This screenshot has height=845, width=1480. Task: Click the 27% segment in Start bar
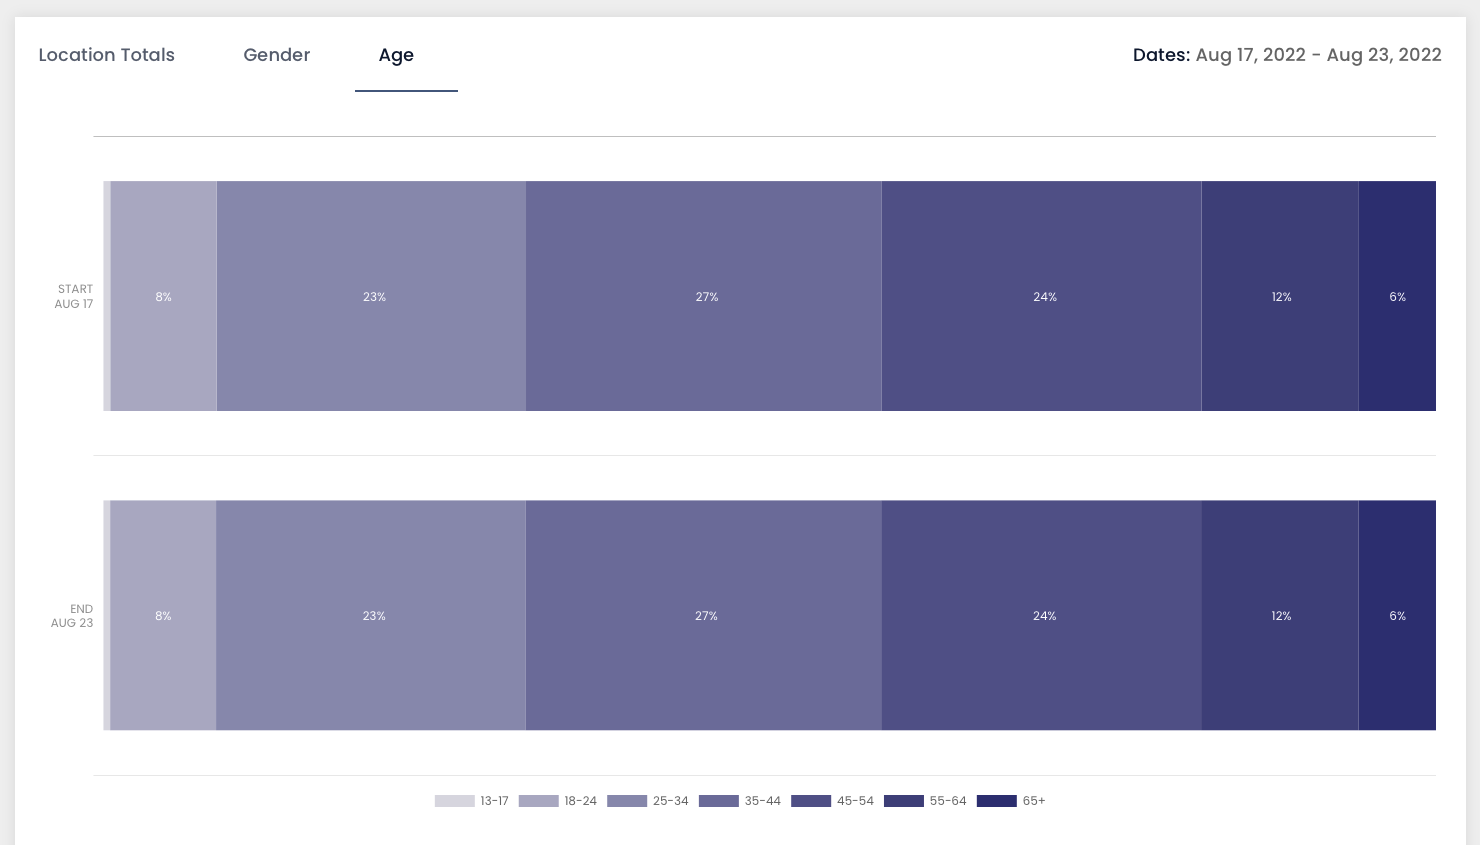[704, 296]
